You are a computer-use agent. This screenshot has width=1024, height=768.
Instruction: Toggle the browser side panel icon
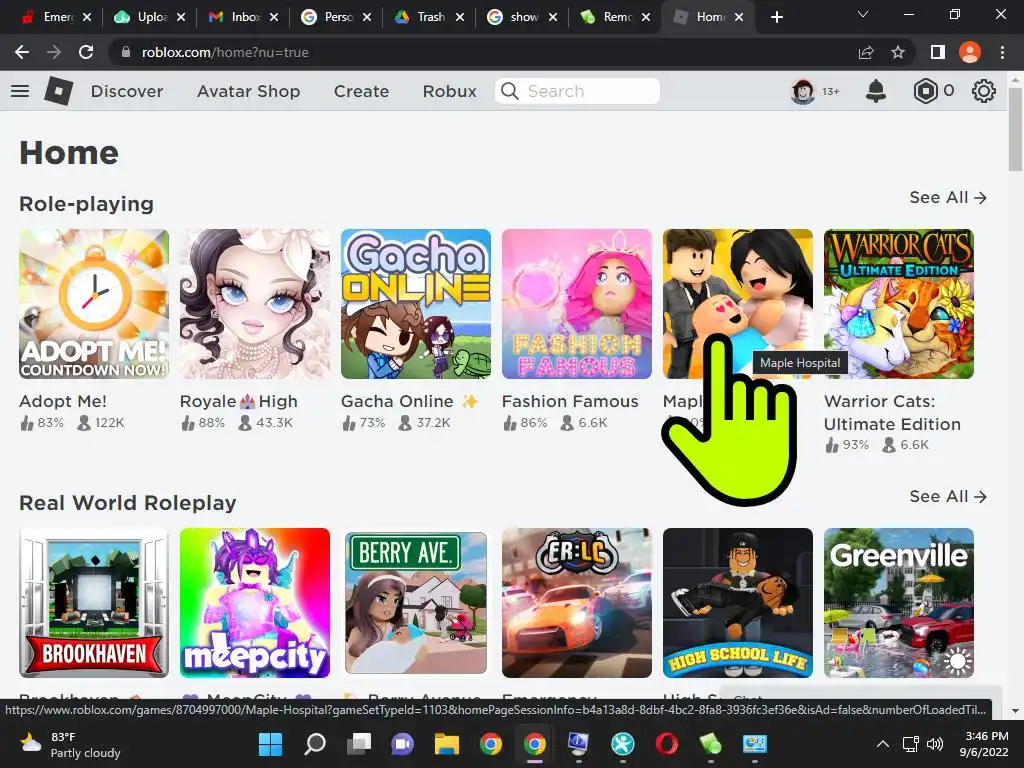tap(937, 52)
